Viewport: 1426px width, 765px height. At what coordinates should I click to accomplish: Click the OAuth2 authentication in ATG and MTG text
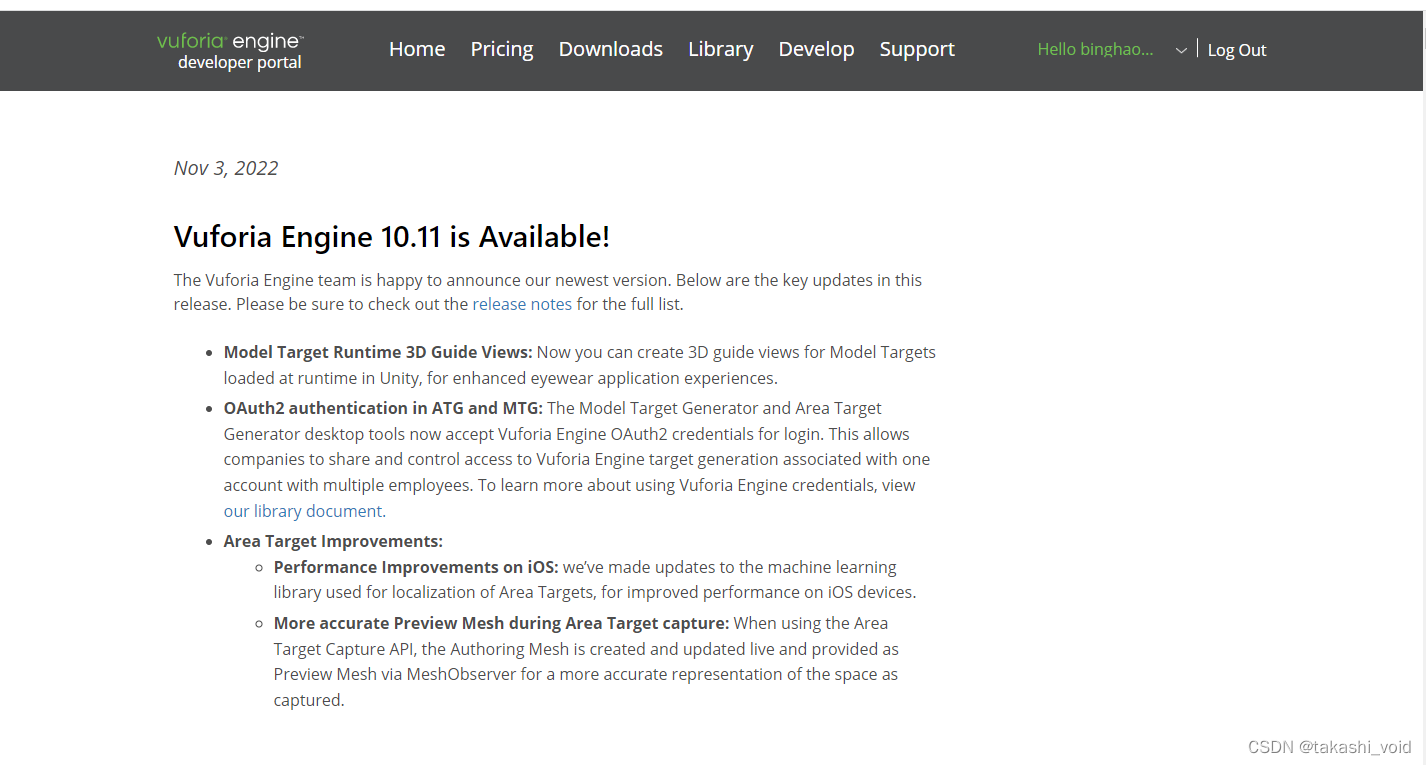(x=383, y=408)
